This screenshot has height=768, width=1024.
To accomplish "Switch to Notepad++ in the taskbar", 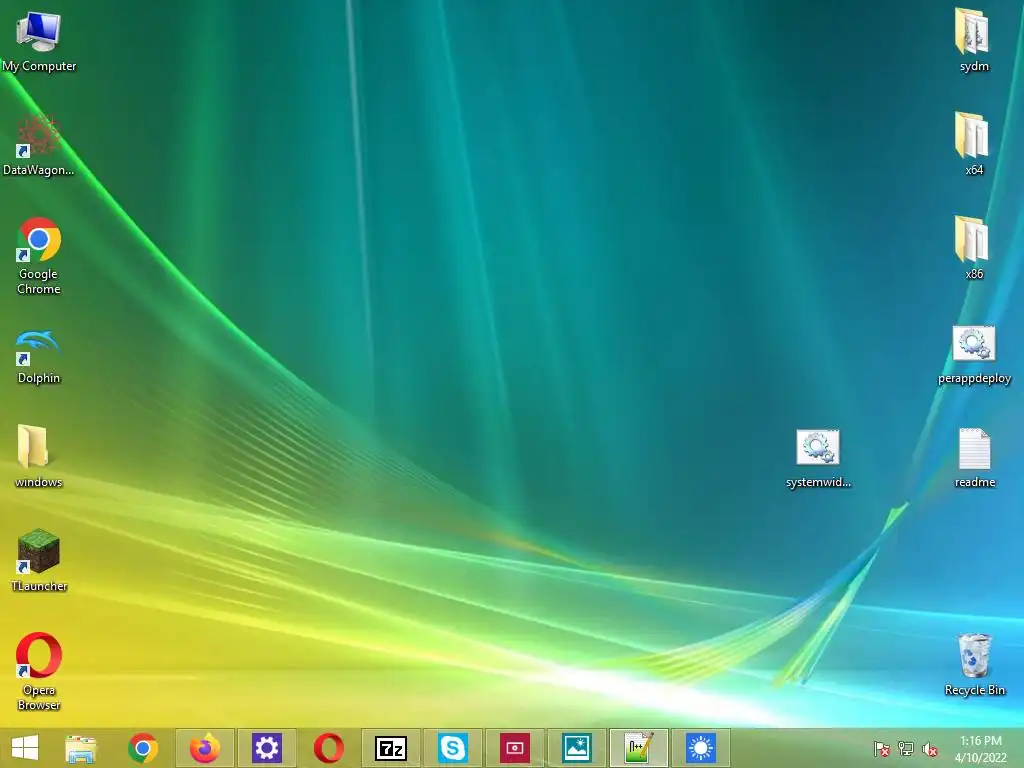I will [x=639, y=748].
